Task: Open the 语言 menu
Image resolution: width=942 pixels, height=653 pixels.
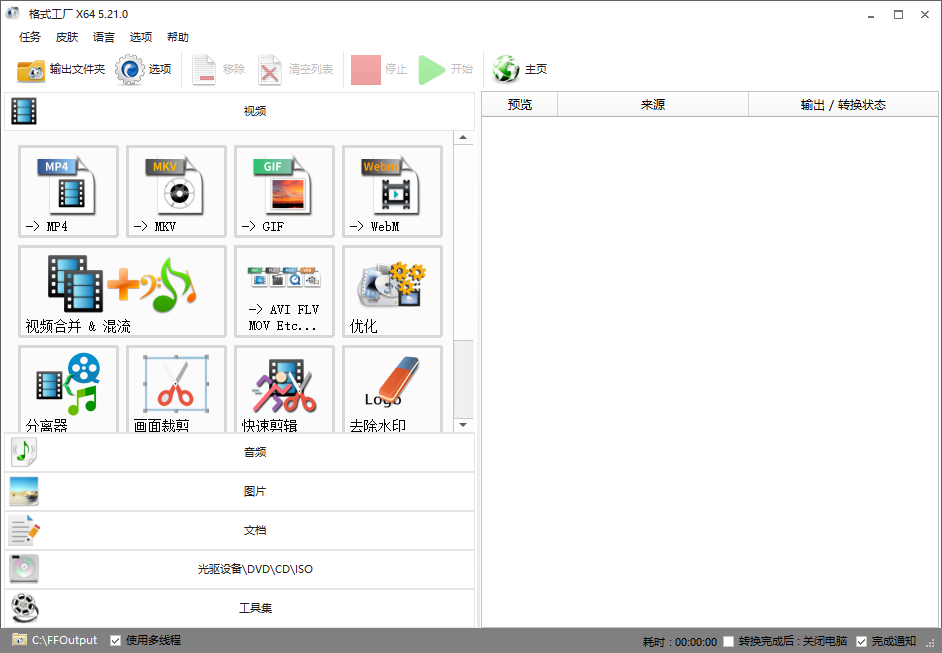Action: [103, 37]
